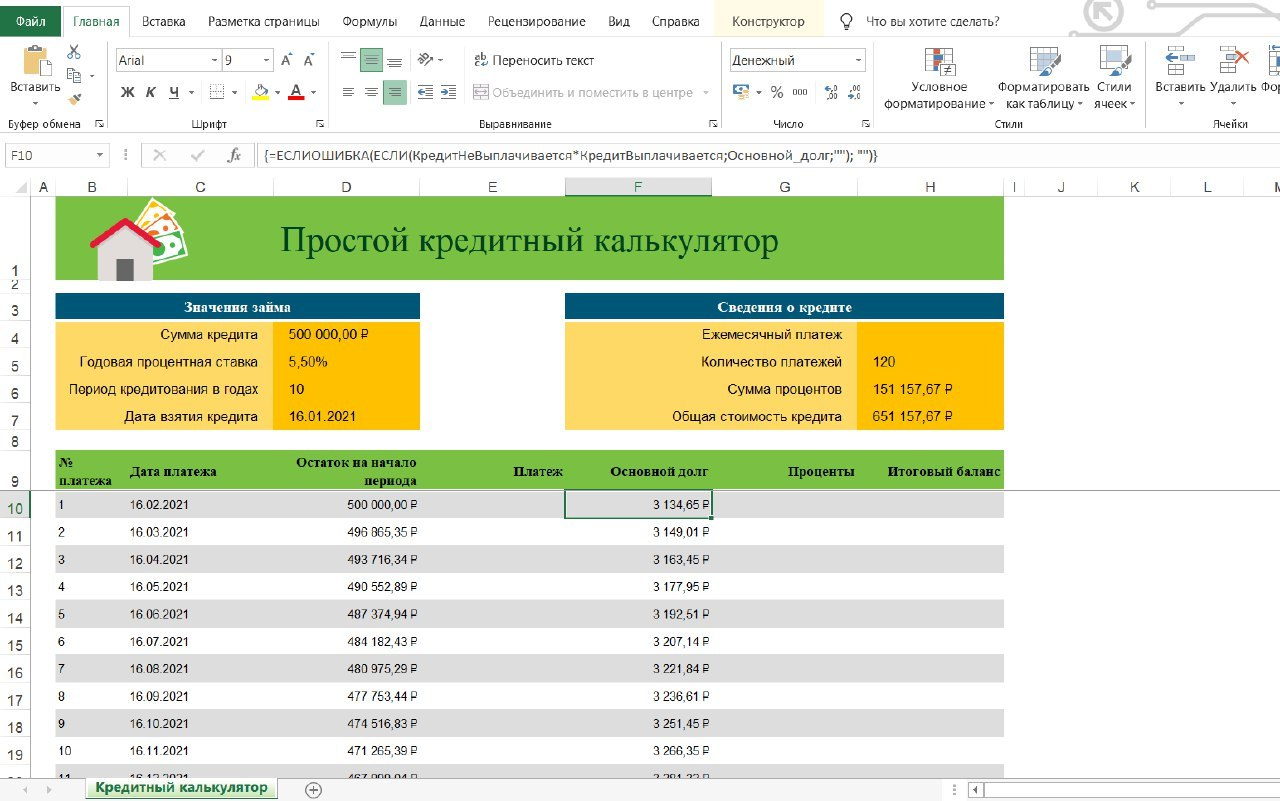Expand the Денежный number format dropdown
Screen dimensions: 1280x801
pos(858,61)
